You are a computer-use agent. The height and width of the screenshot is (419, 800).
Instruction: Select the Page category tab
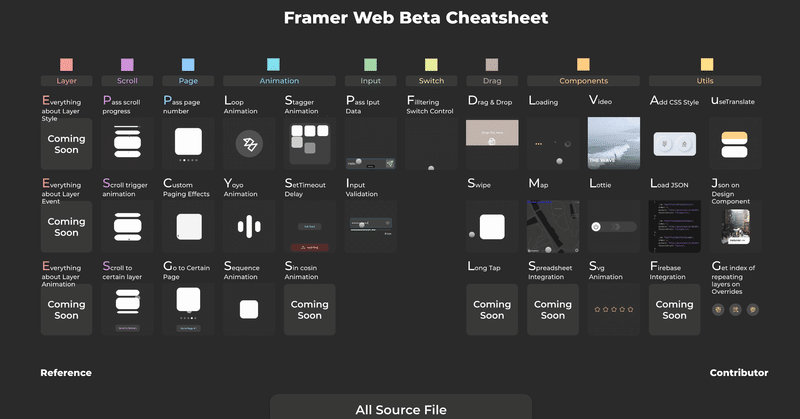188,81
